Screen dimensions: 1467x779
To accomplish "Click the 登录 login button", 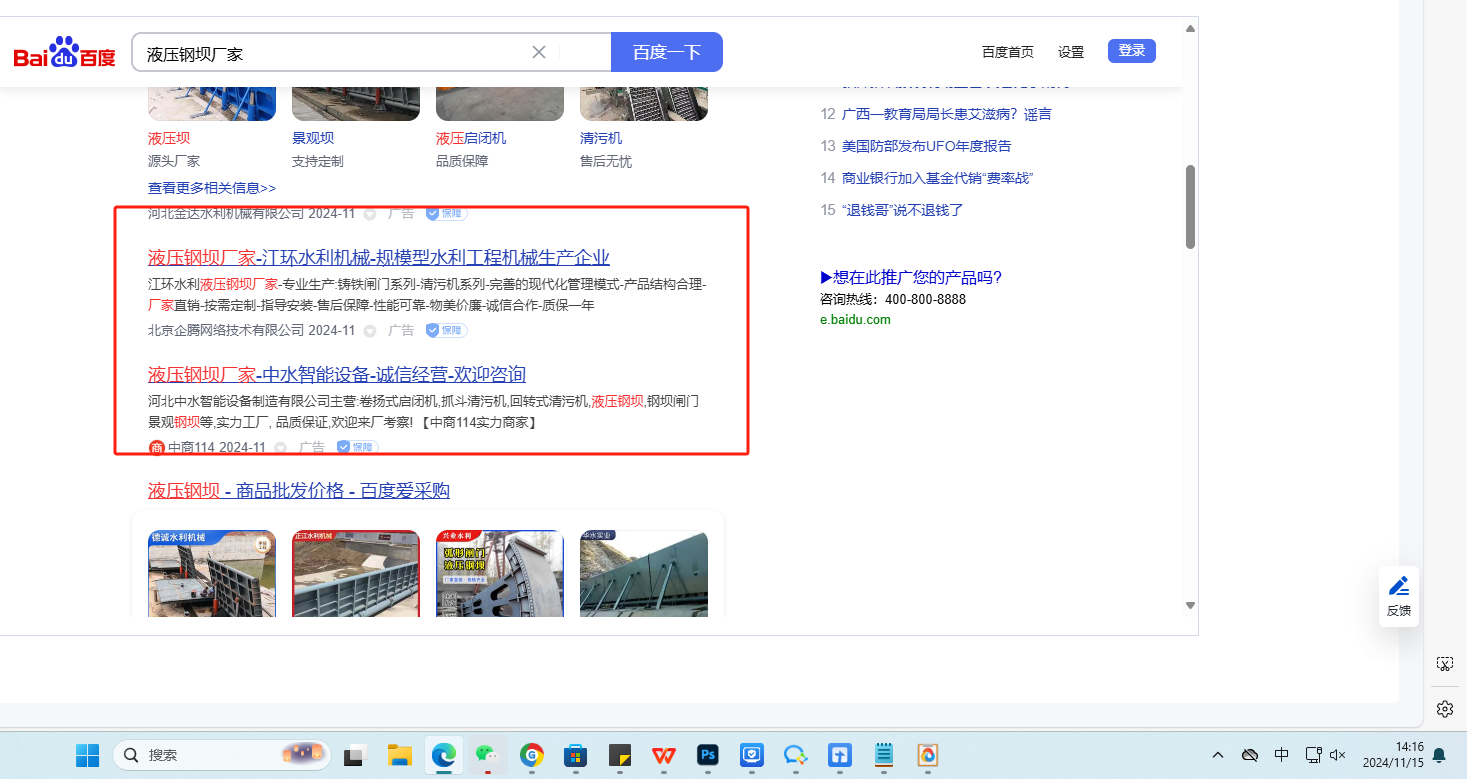I will pyautogui.click(x=1131, y=51).
